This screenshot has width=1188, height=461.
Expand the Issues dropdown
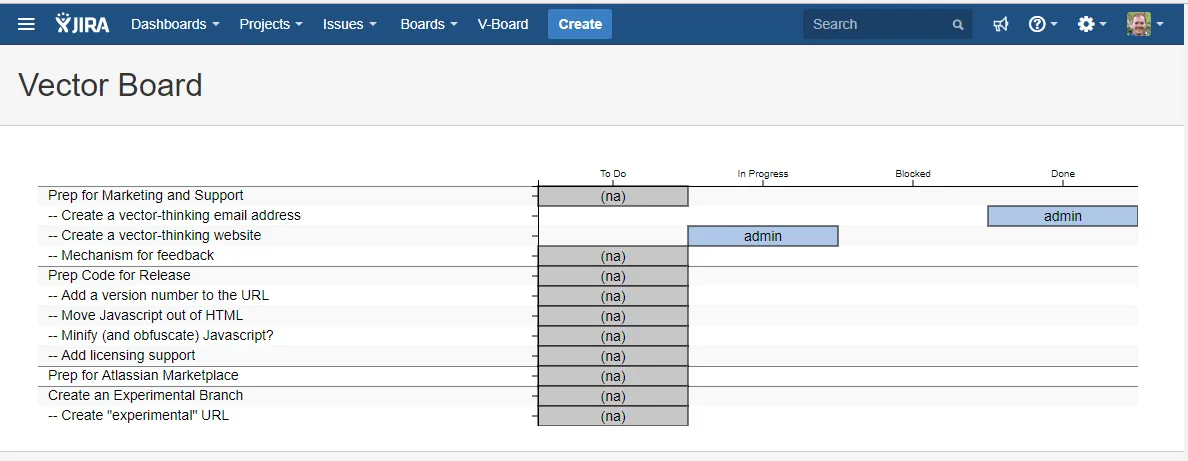pyautogui.click(x=349, y=24)
